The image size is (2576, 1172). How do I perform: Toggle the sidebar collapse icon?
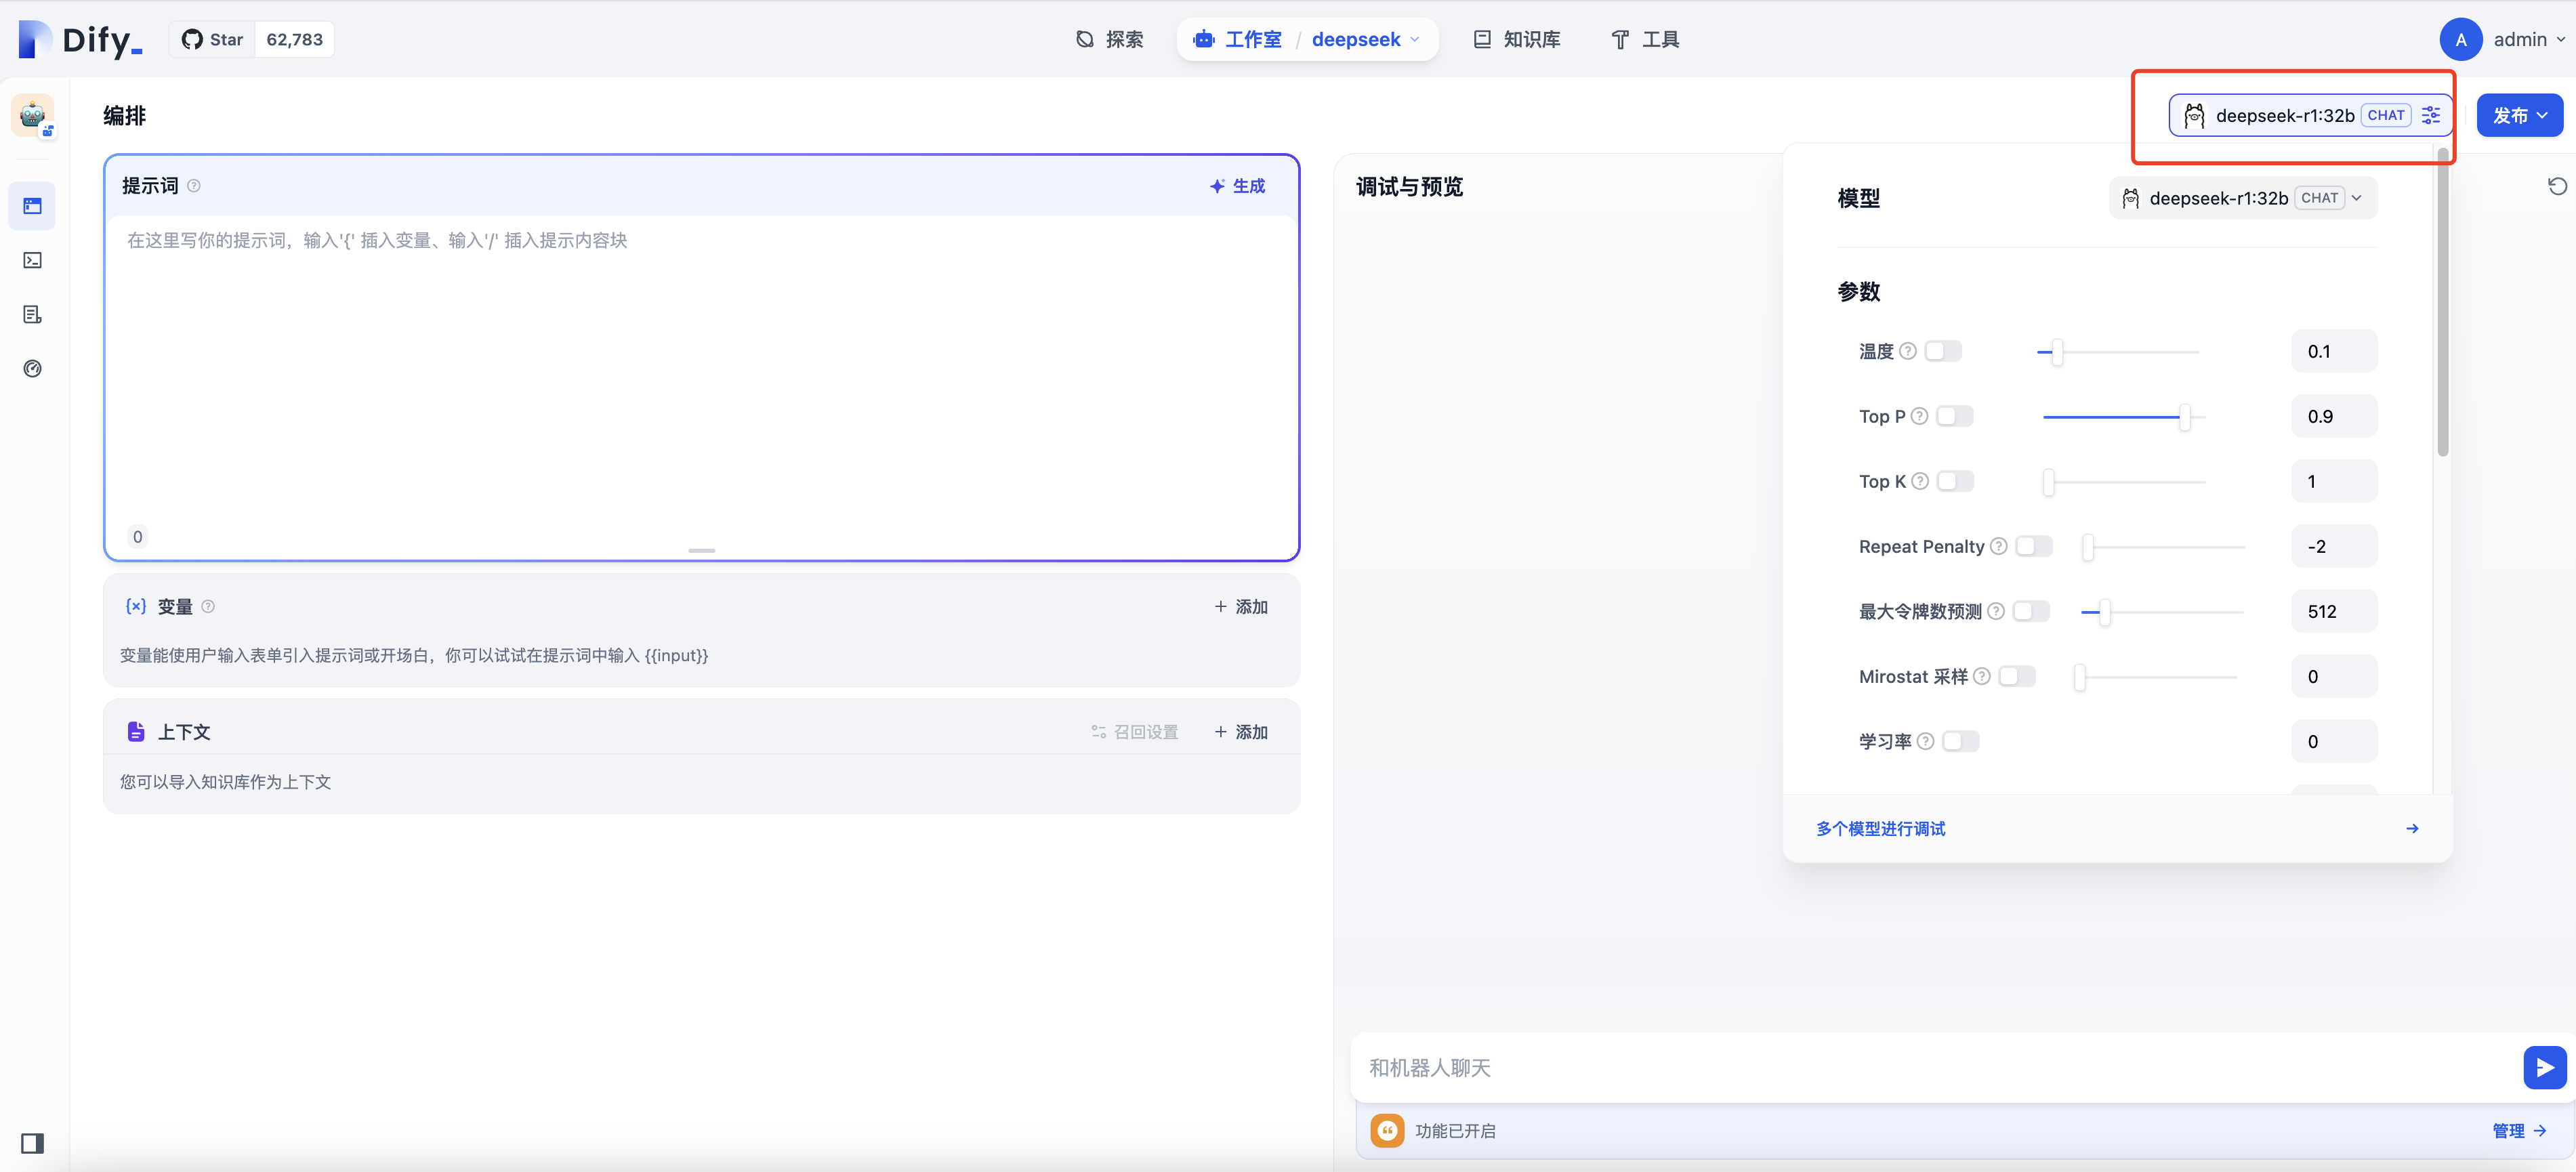(x=32, y=1143)
